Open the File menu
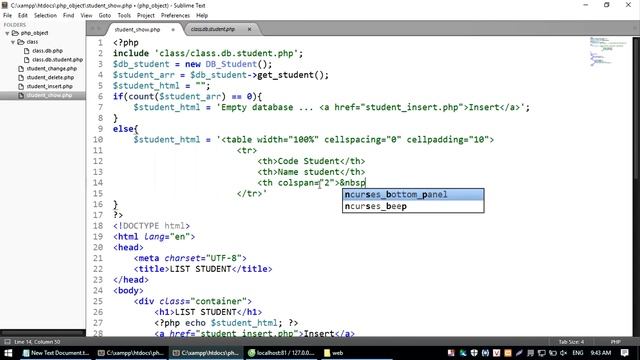The image size is (640, 360). (x=7, y=16)
